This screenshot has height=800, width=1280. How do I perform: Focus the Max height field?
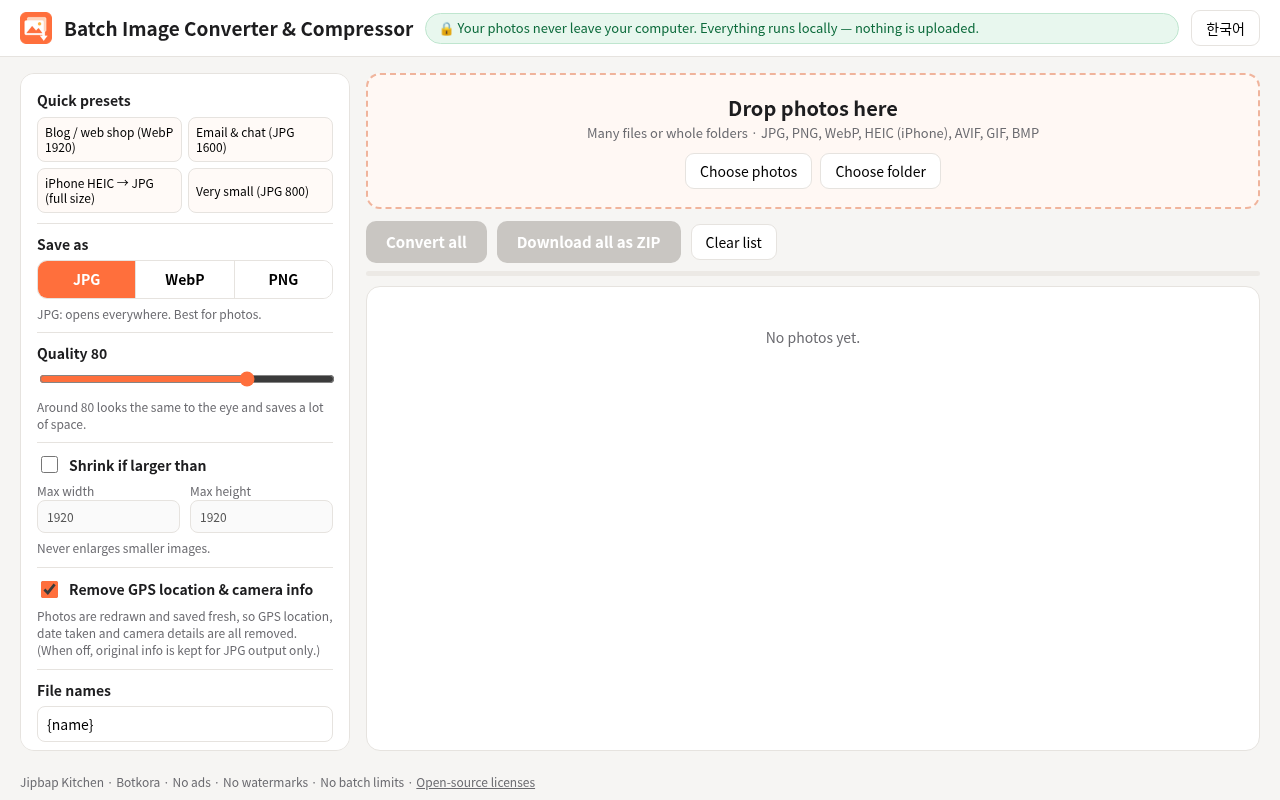click(261, 517)
